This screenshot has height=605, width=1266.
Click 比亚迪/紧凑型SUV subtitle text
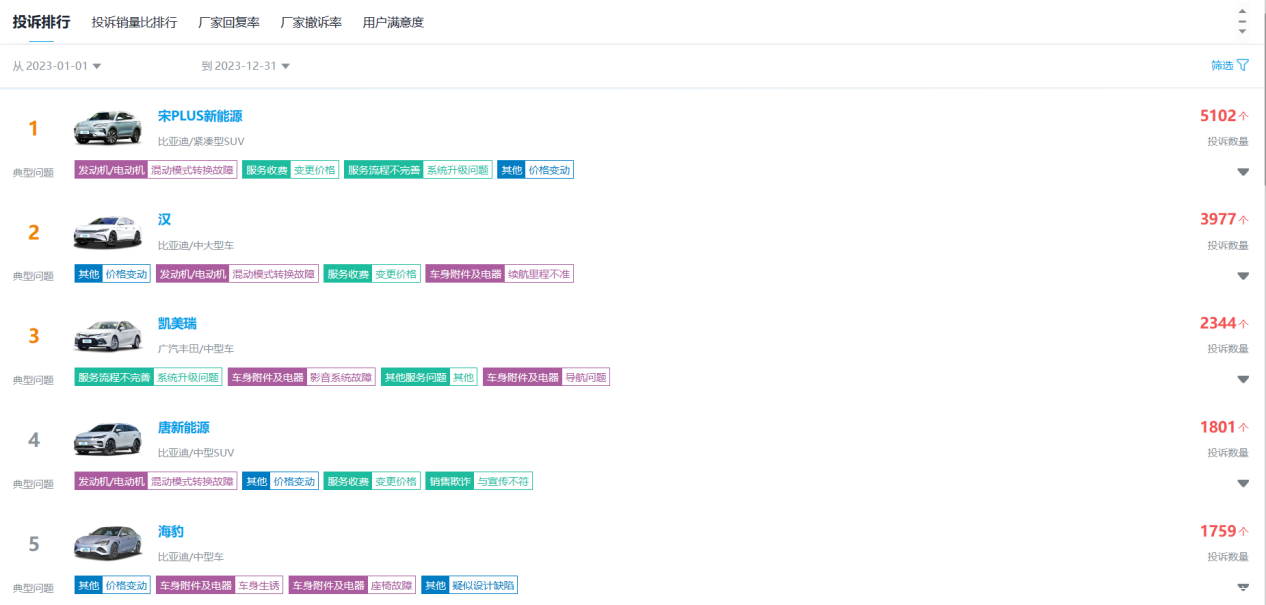[201, 142]
